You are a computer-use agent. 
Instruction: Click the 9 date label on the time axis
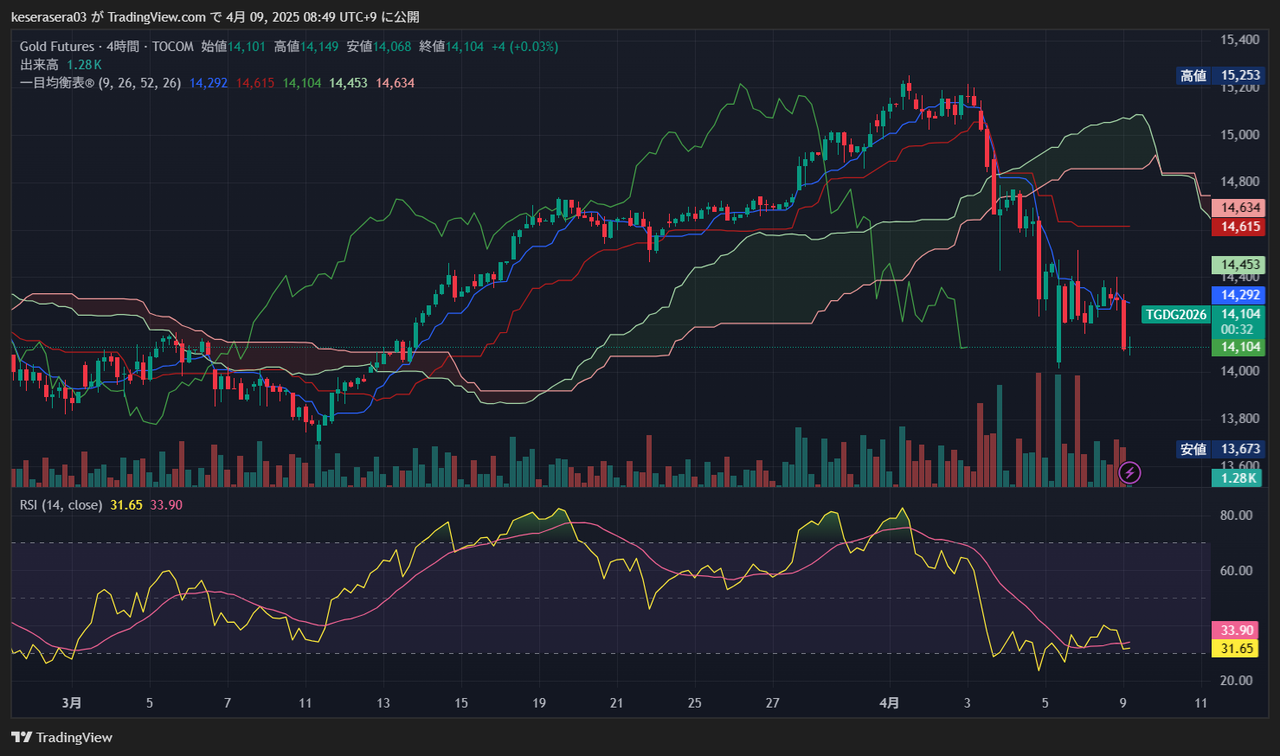(1124, 703)
